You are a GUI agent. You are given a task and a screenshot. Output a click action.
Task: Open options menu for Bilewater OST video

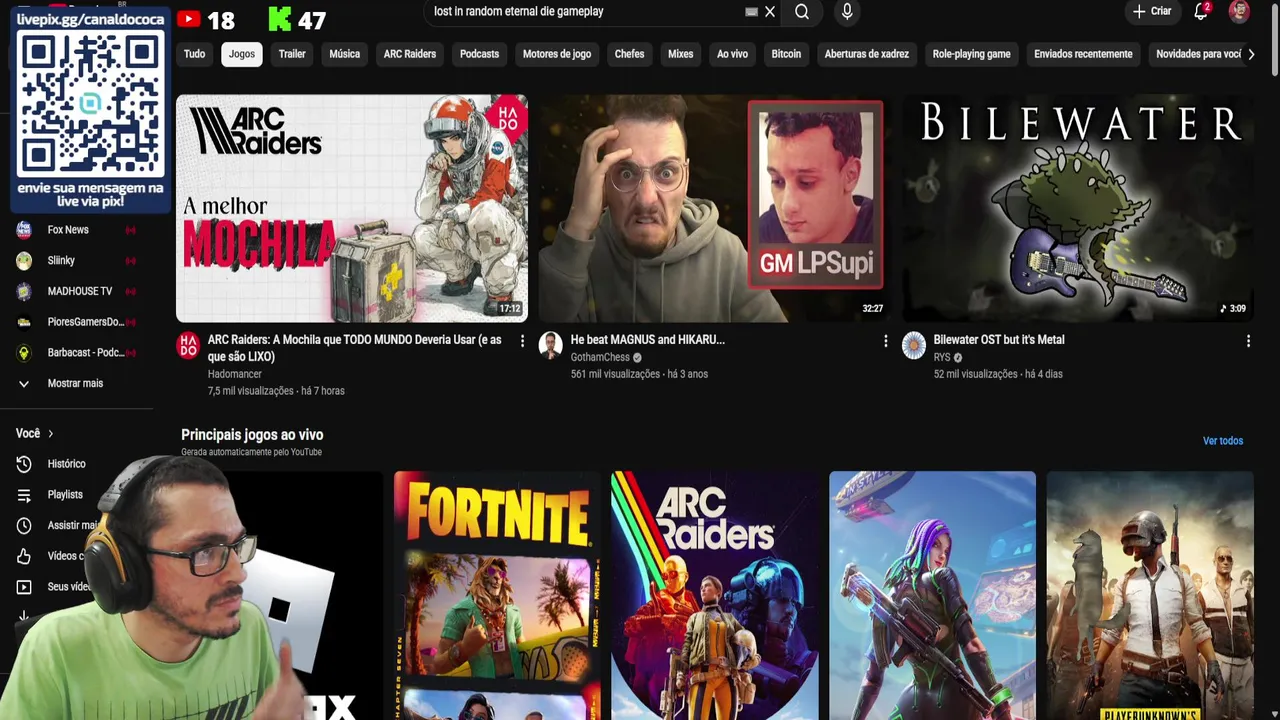point(1248,341)
